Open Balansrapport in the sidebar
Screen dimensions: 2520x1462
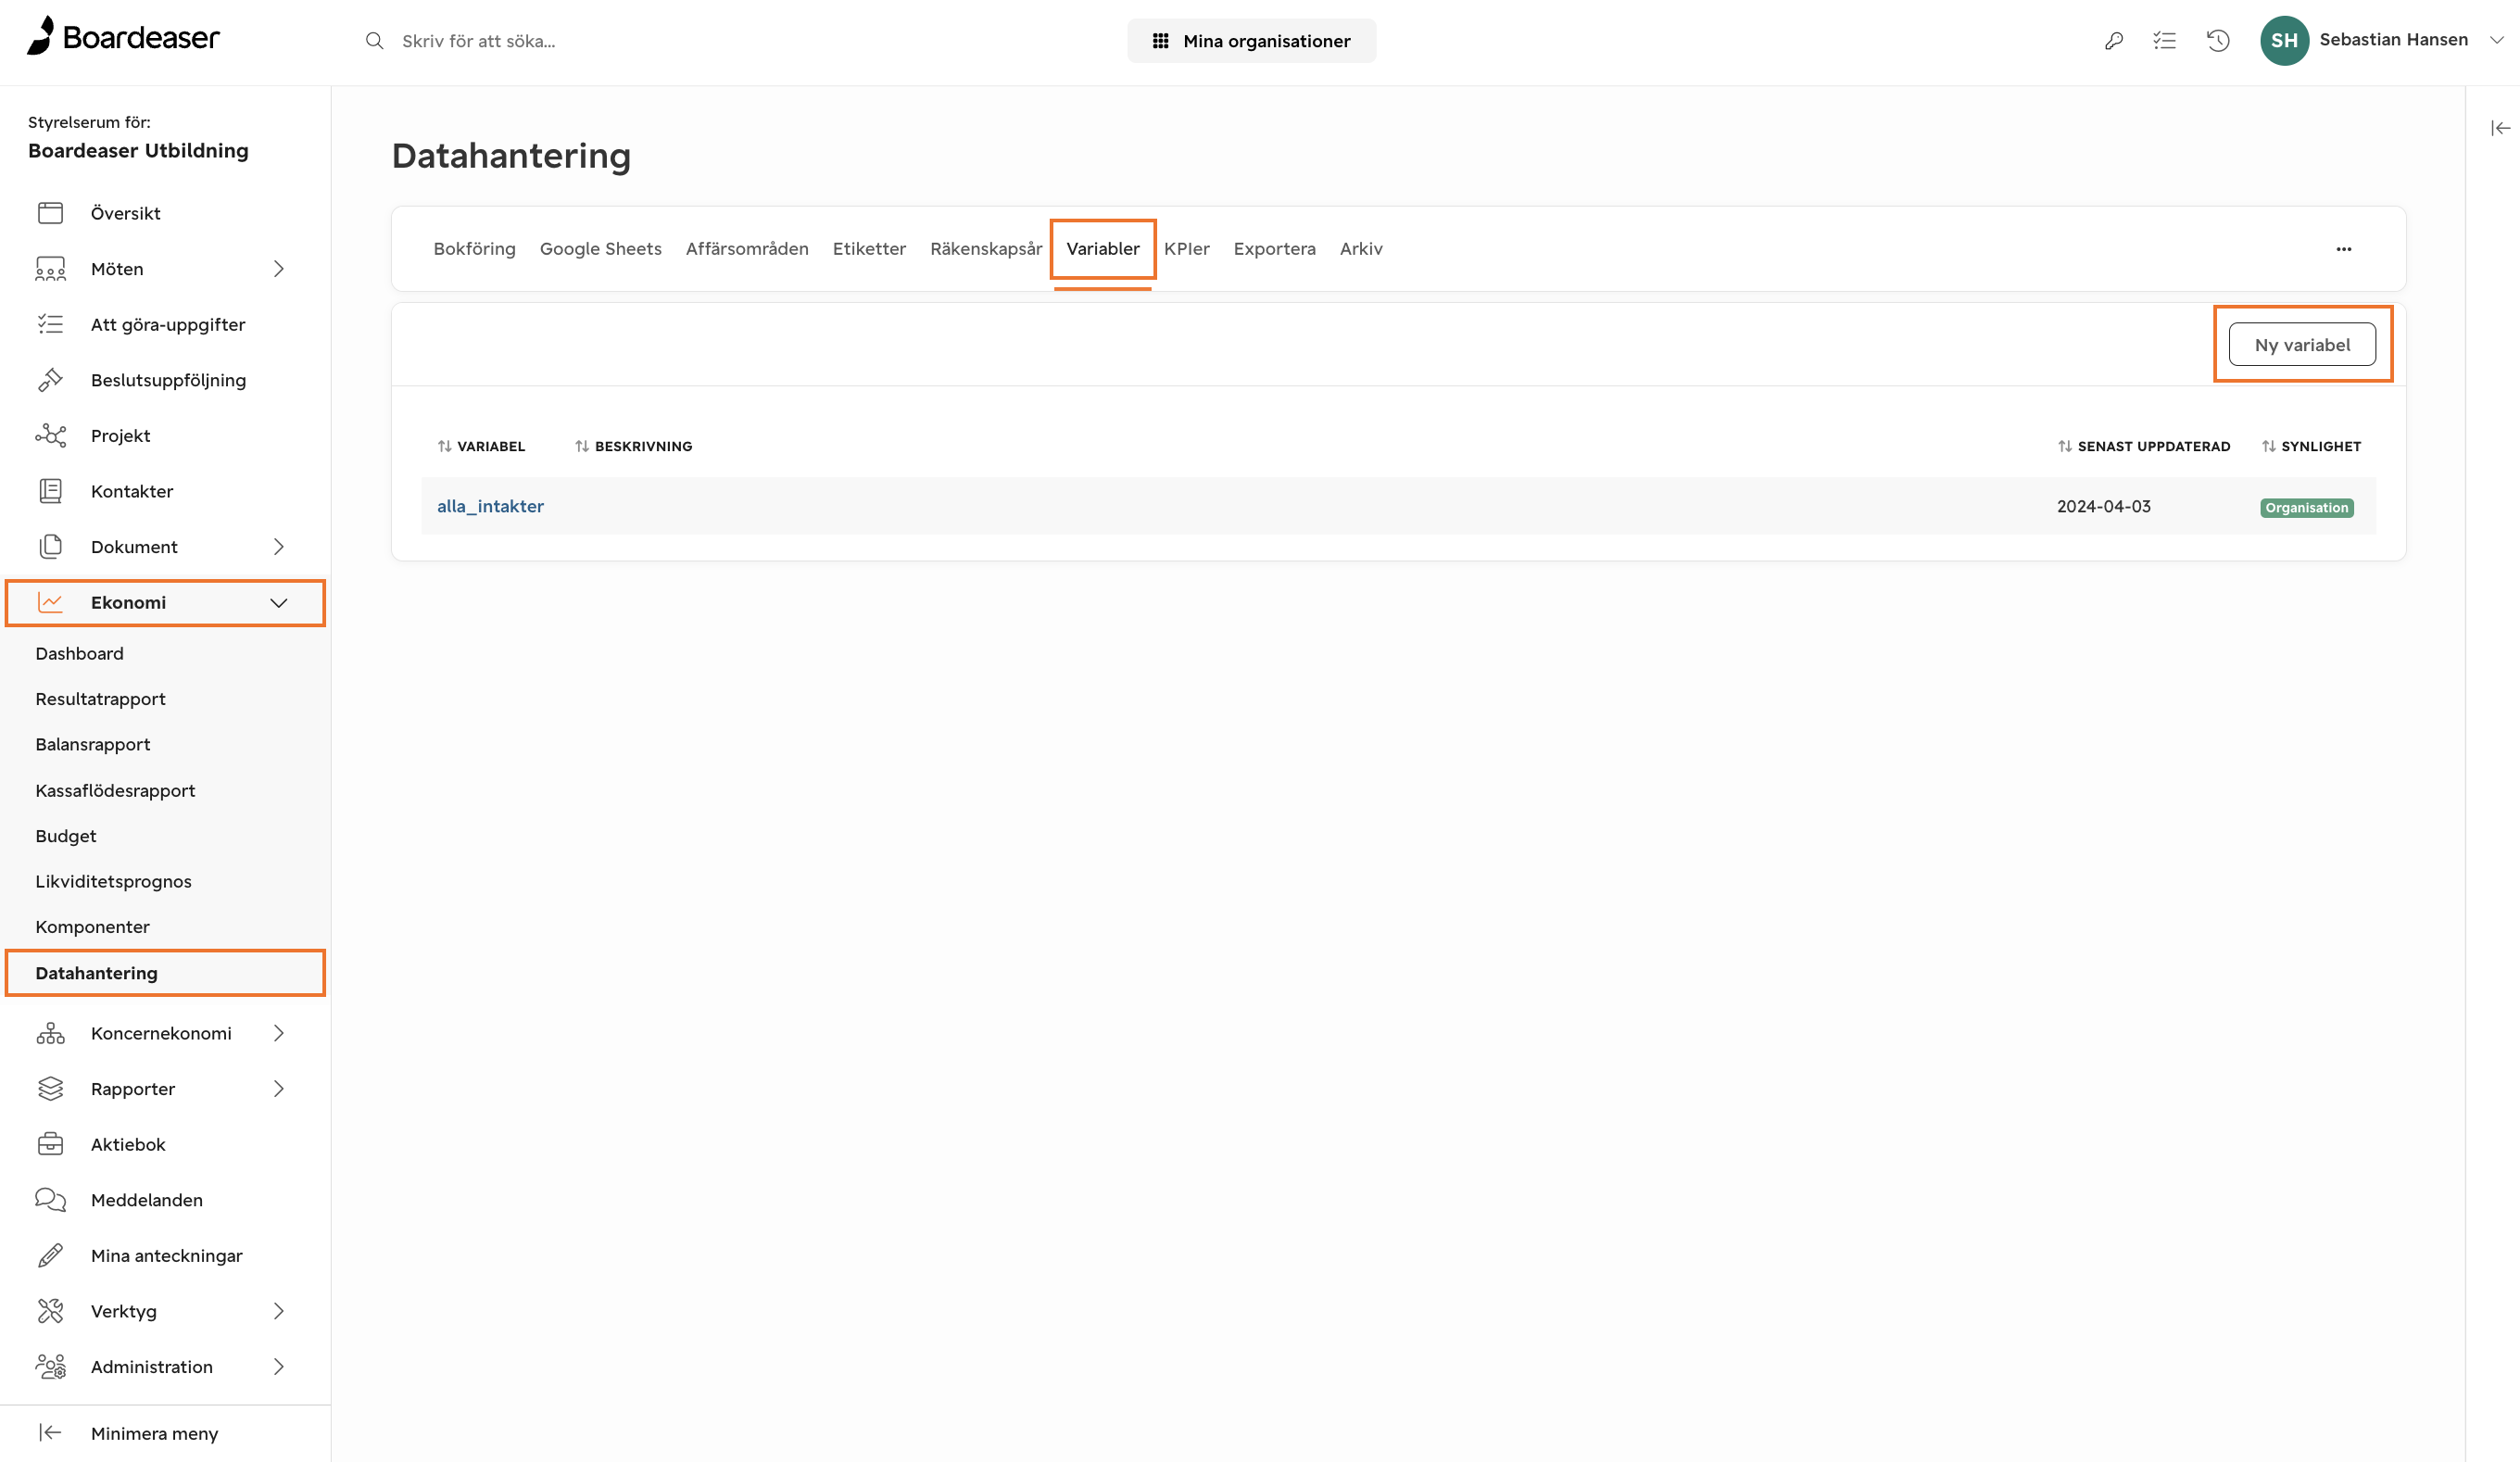point(93,744)
